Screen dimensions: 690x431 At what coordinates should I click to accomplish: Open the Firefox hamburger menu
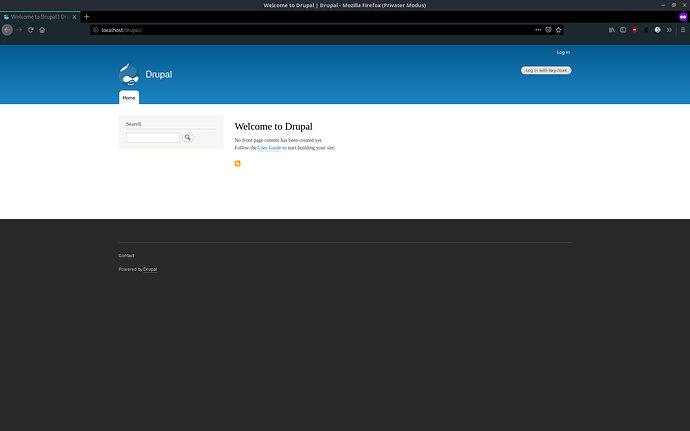[x=683, y=30]
